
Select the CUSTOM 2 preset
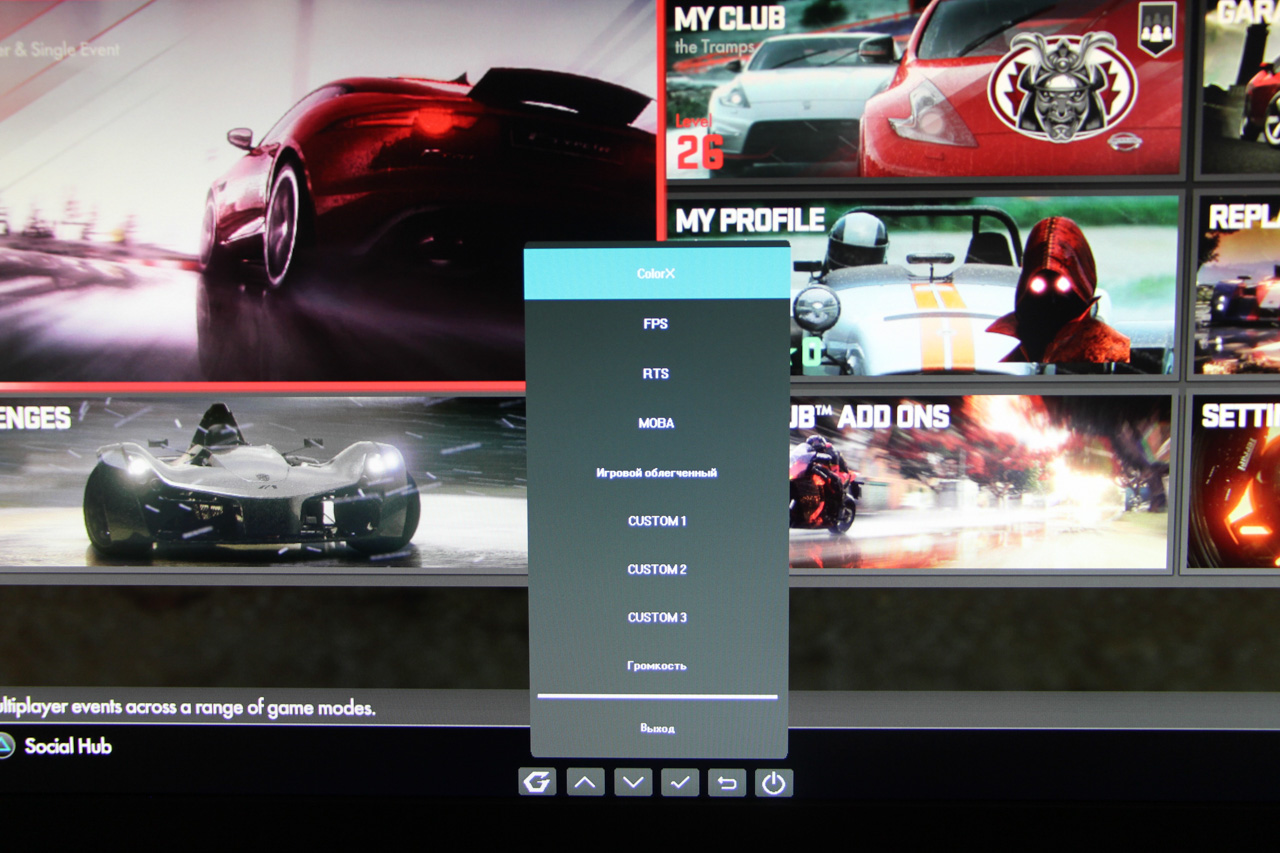tap(657, 569)
